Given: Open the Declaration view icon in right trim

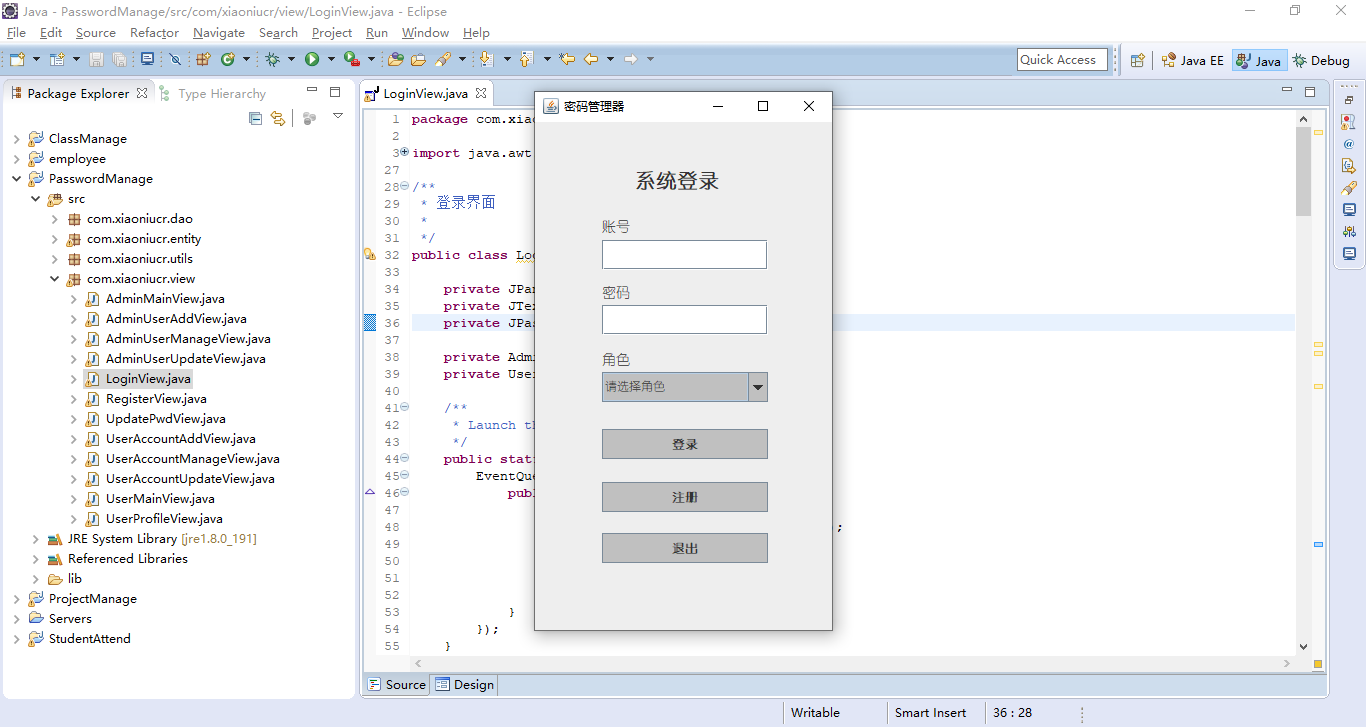Looking at the screenshot, I should [1349, 166].
